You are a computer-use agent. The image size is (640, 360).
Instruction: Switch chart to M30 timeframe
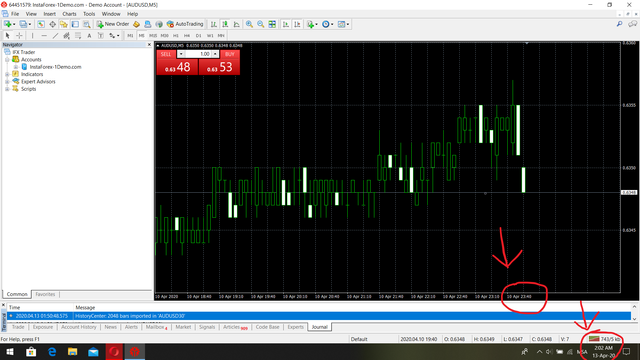pyautogui.click(x=164, y=36)
